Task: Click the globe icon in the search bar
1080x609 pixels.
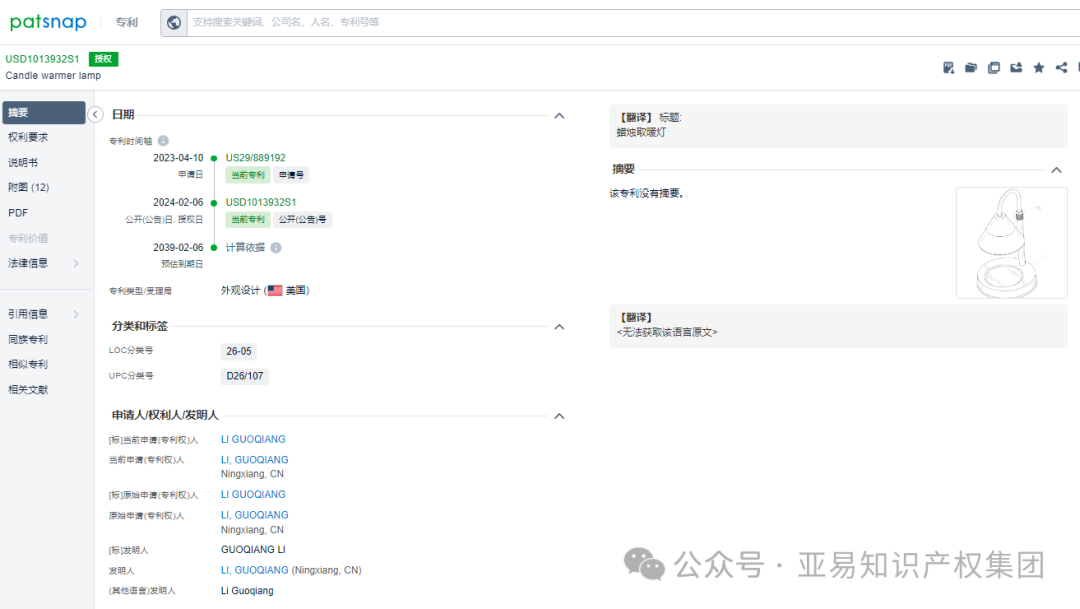Action: (172, 21)
